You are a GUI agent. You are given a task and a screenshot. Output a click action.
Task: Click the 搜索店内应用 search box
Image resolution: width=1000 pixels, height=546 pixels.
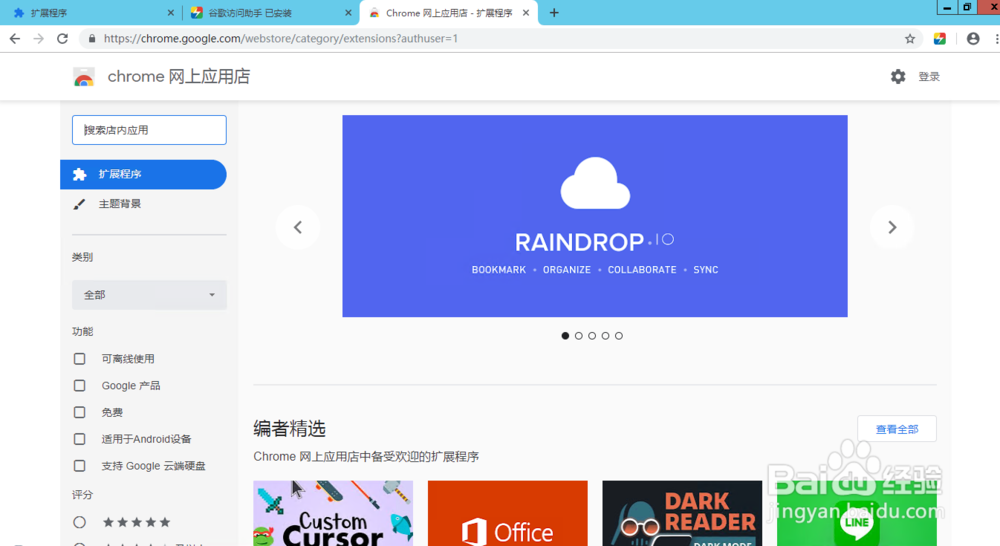tap(149, 130)
